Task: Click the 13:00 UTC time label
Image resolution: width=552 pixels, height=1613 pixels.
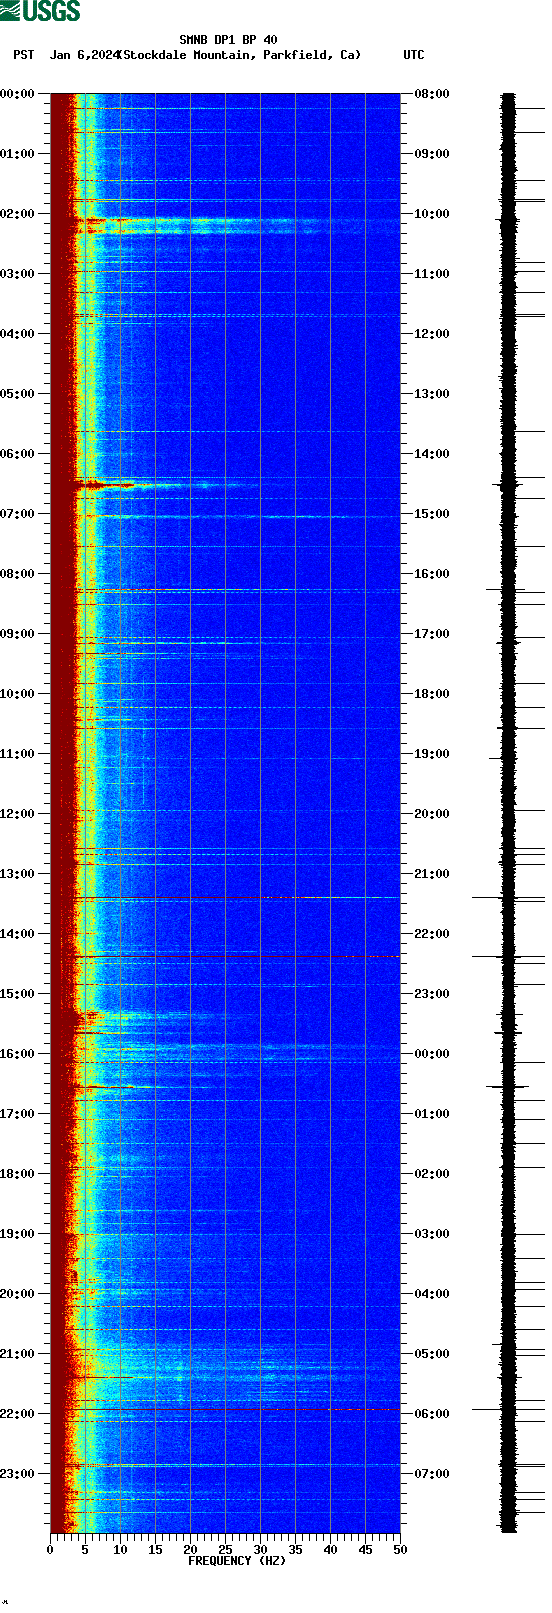Action: point(432,394)
